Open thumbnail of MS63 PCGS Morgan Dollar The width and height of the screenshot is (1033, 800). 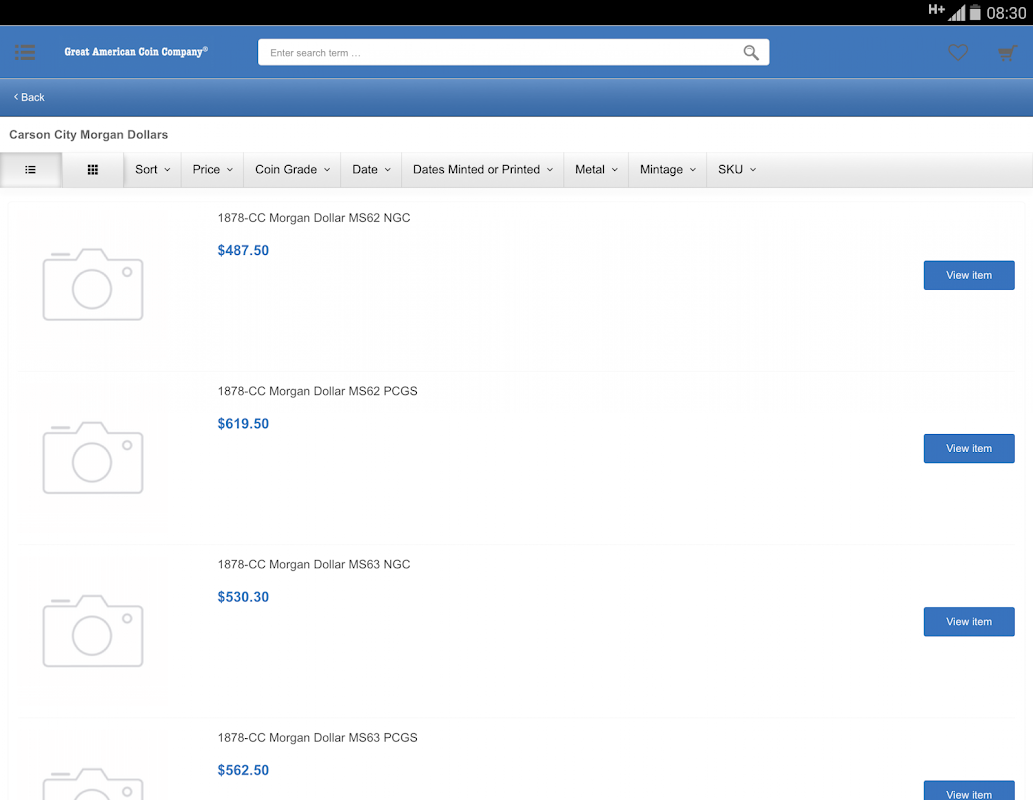pos(93,784)
